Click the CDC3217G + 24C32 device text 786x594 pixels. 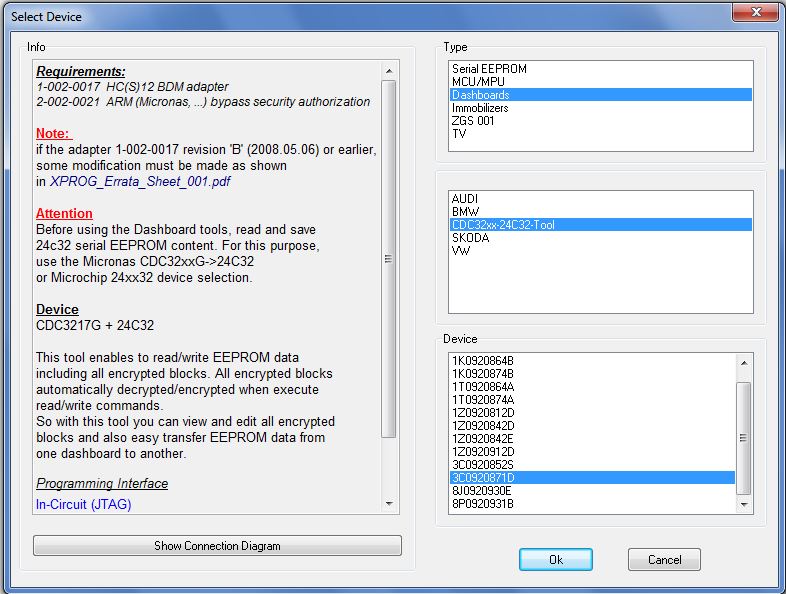point(95,325)
